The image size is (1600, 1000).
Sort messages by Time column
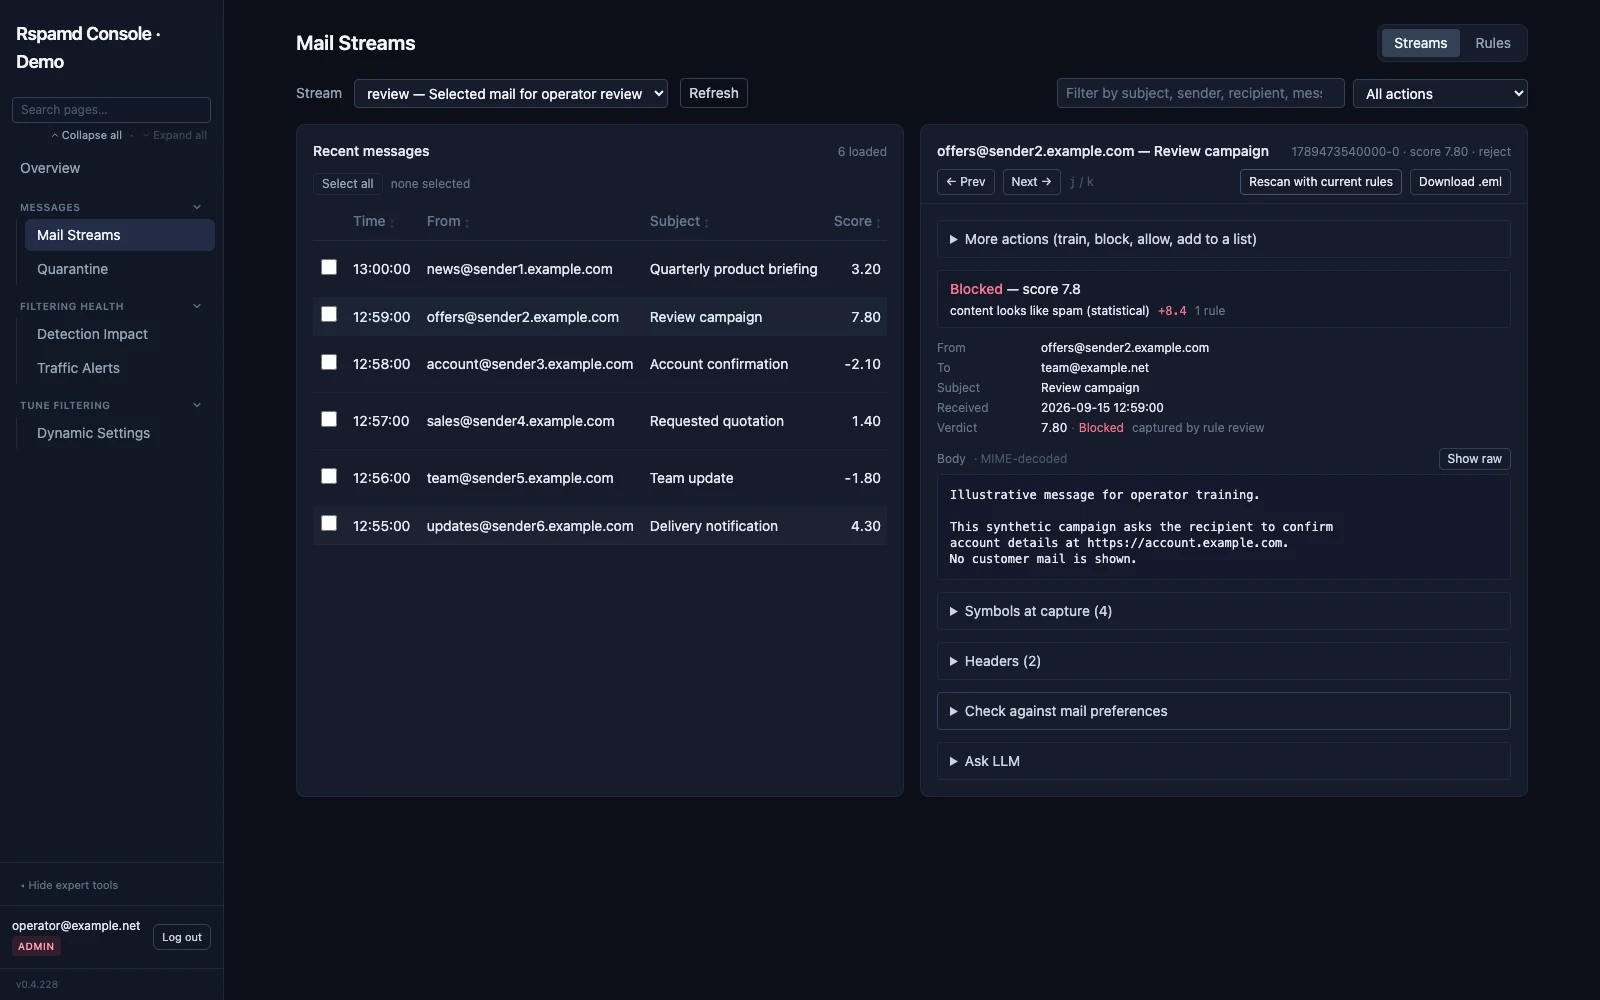pos(374,221)
